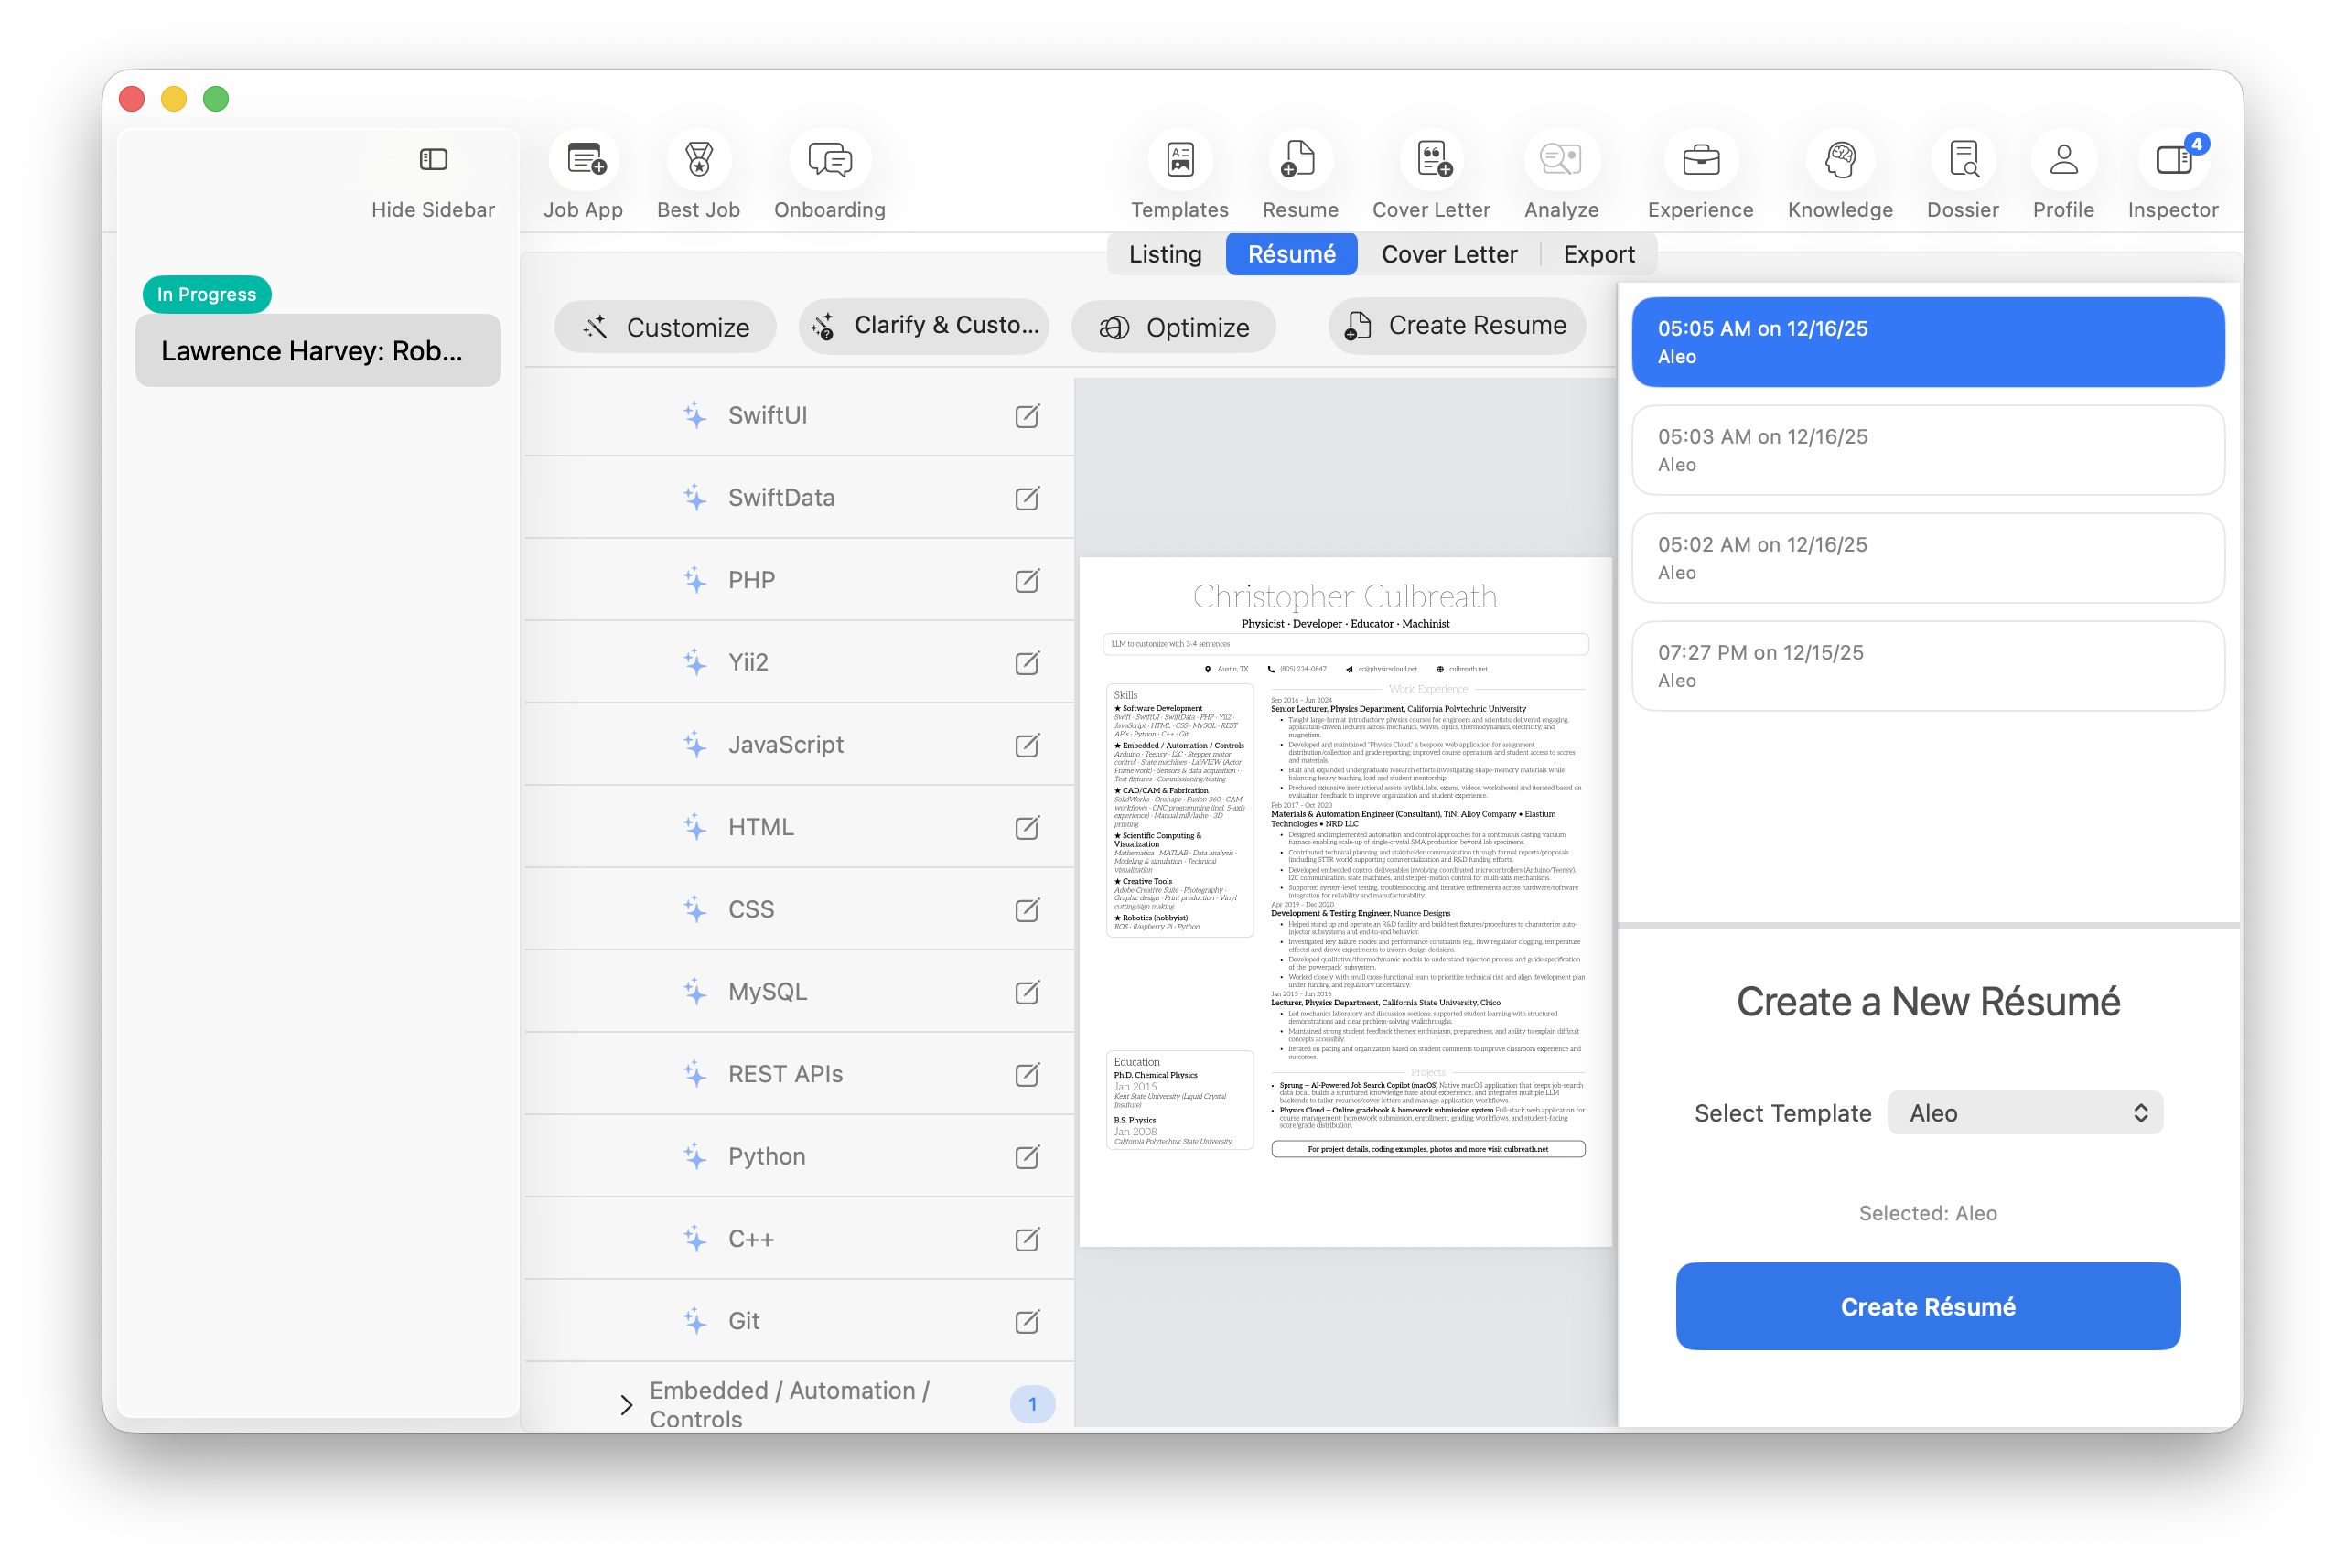
Task: Click the Create Résumé button
Action: [1926, 1306]
